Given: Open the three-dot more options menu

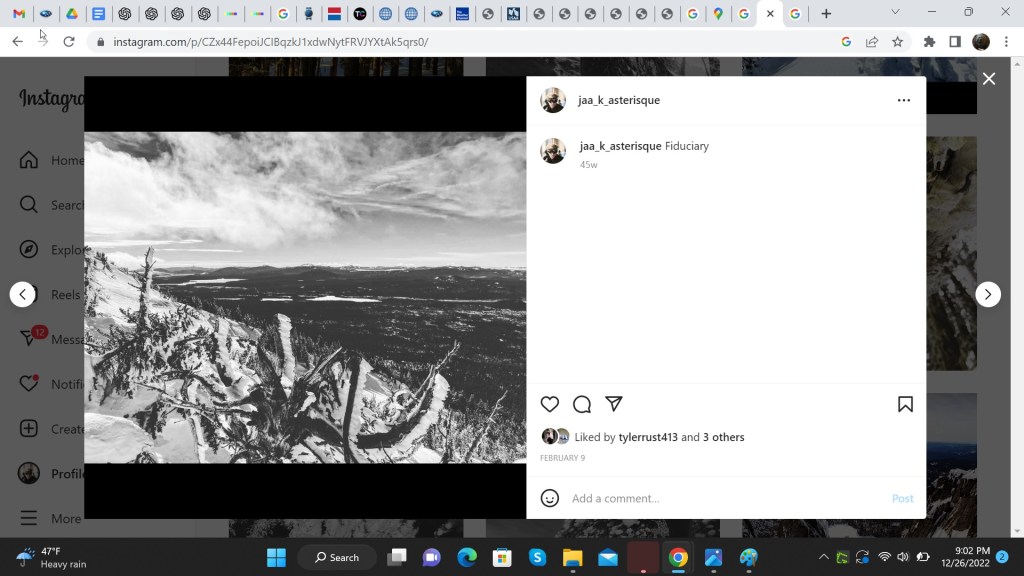Looking at the screenshot, I should 904,100.
